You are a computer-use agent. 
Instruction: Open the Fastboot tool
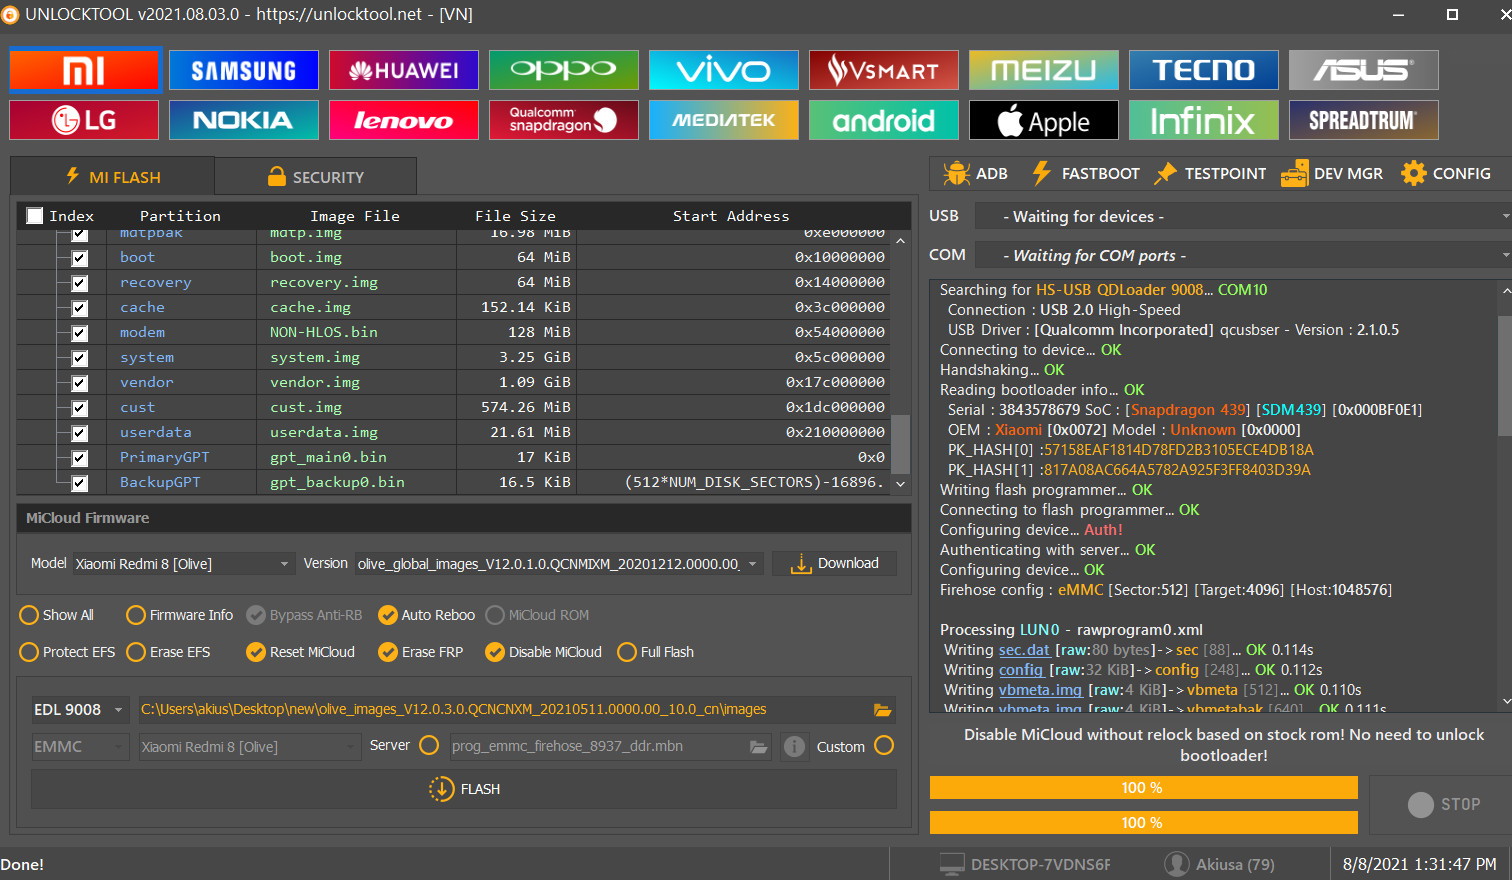click(1085, 173)
